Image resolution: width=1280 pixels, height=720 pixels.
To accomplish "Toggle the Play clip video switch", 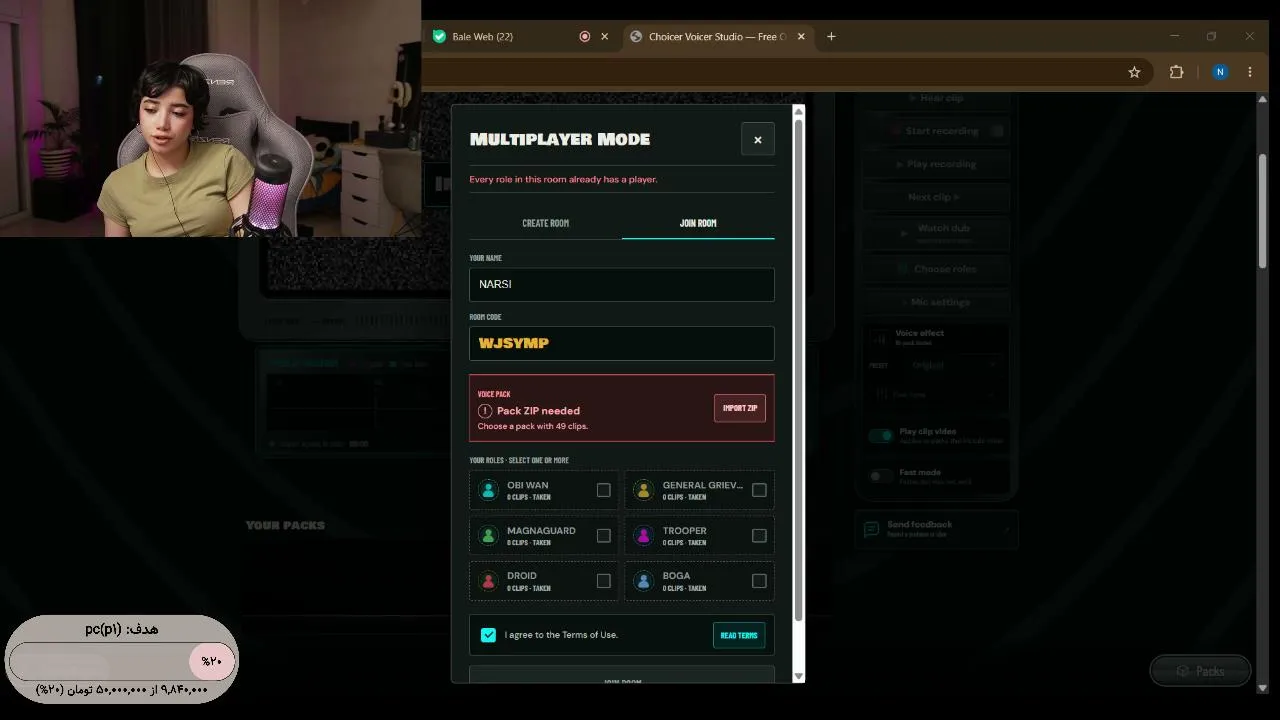I will pyautogui.click(x=880, y=436).
